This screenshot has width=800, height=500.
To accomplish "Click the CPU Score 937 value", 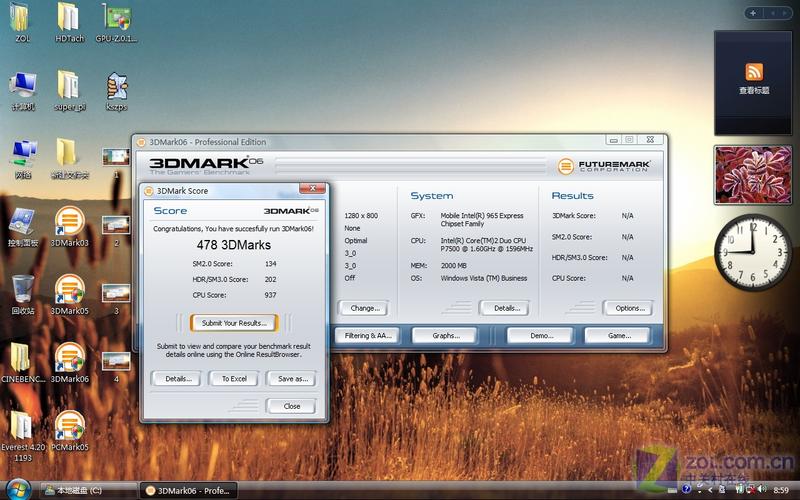I will point(270,295).
